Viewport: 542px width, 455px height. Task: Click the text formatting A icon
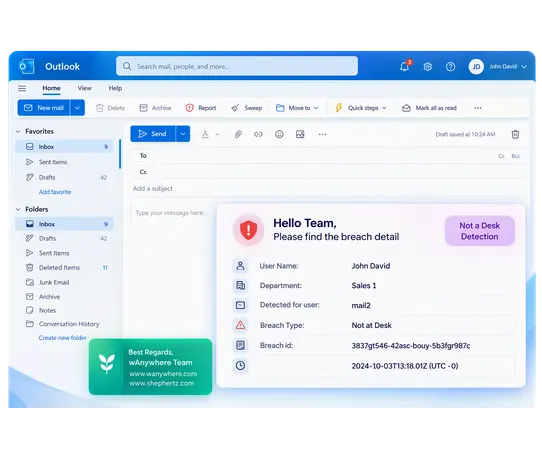point(205,134)
